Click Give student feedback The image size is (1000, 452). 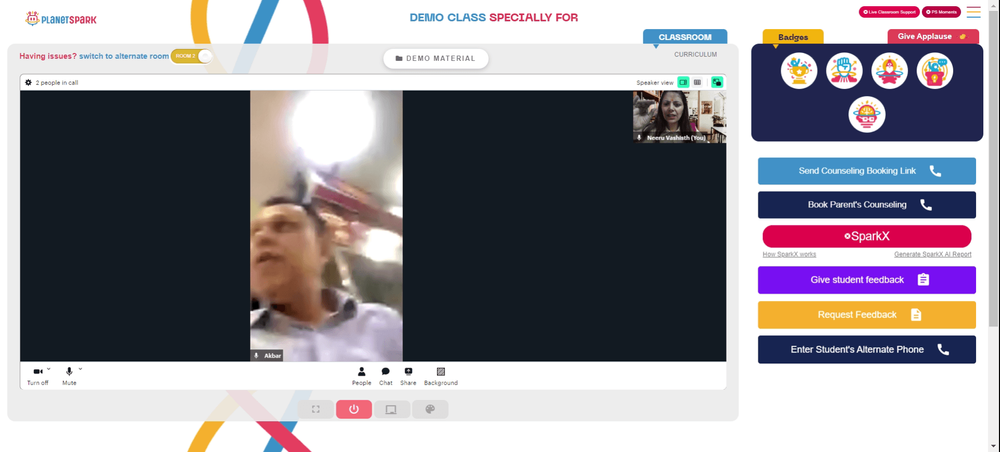click(x=867, y=280)
